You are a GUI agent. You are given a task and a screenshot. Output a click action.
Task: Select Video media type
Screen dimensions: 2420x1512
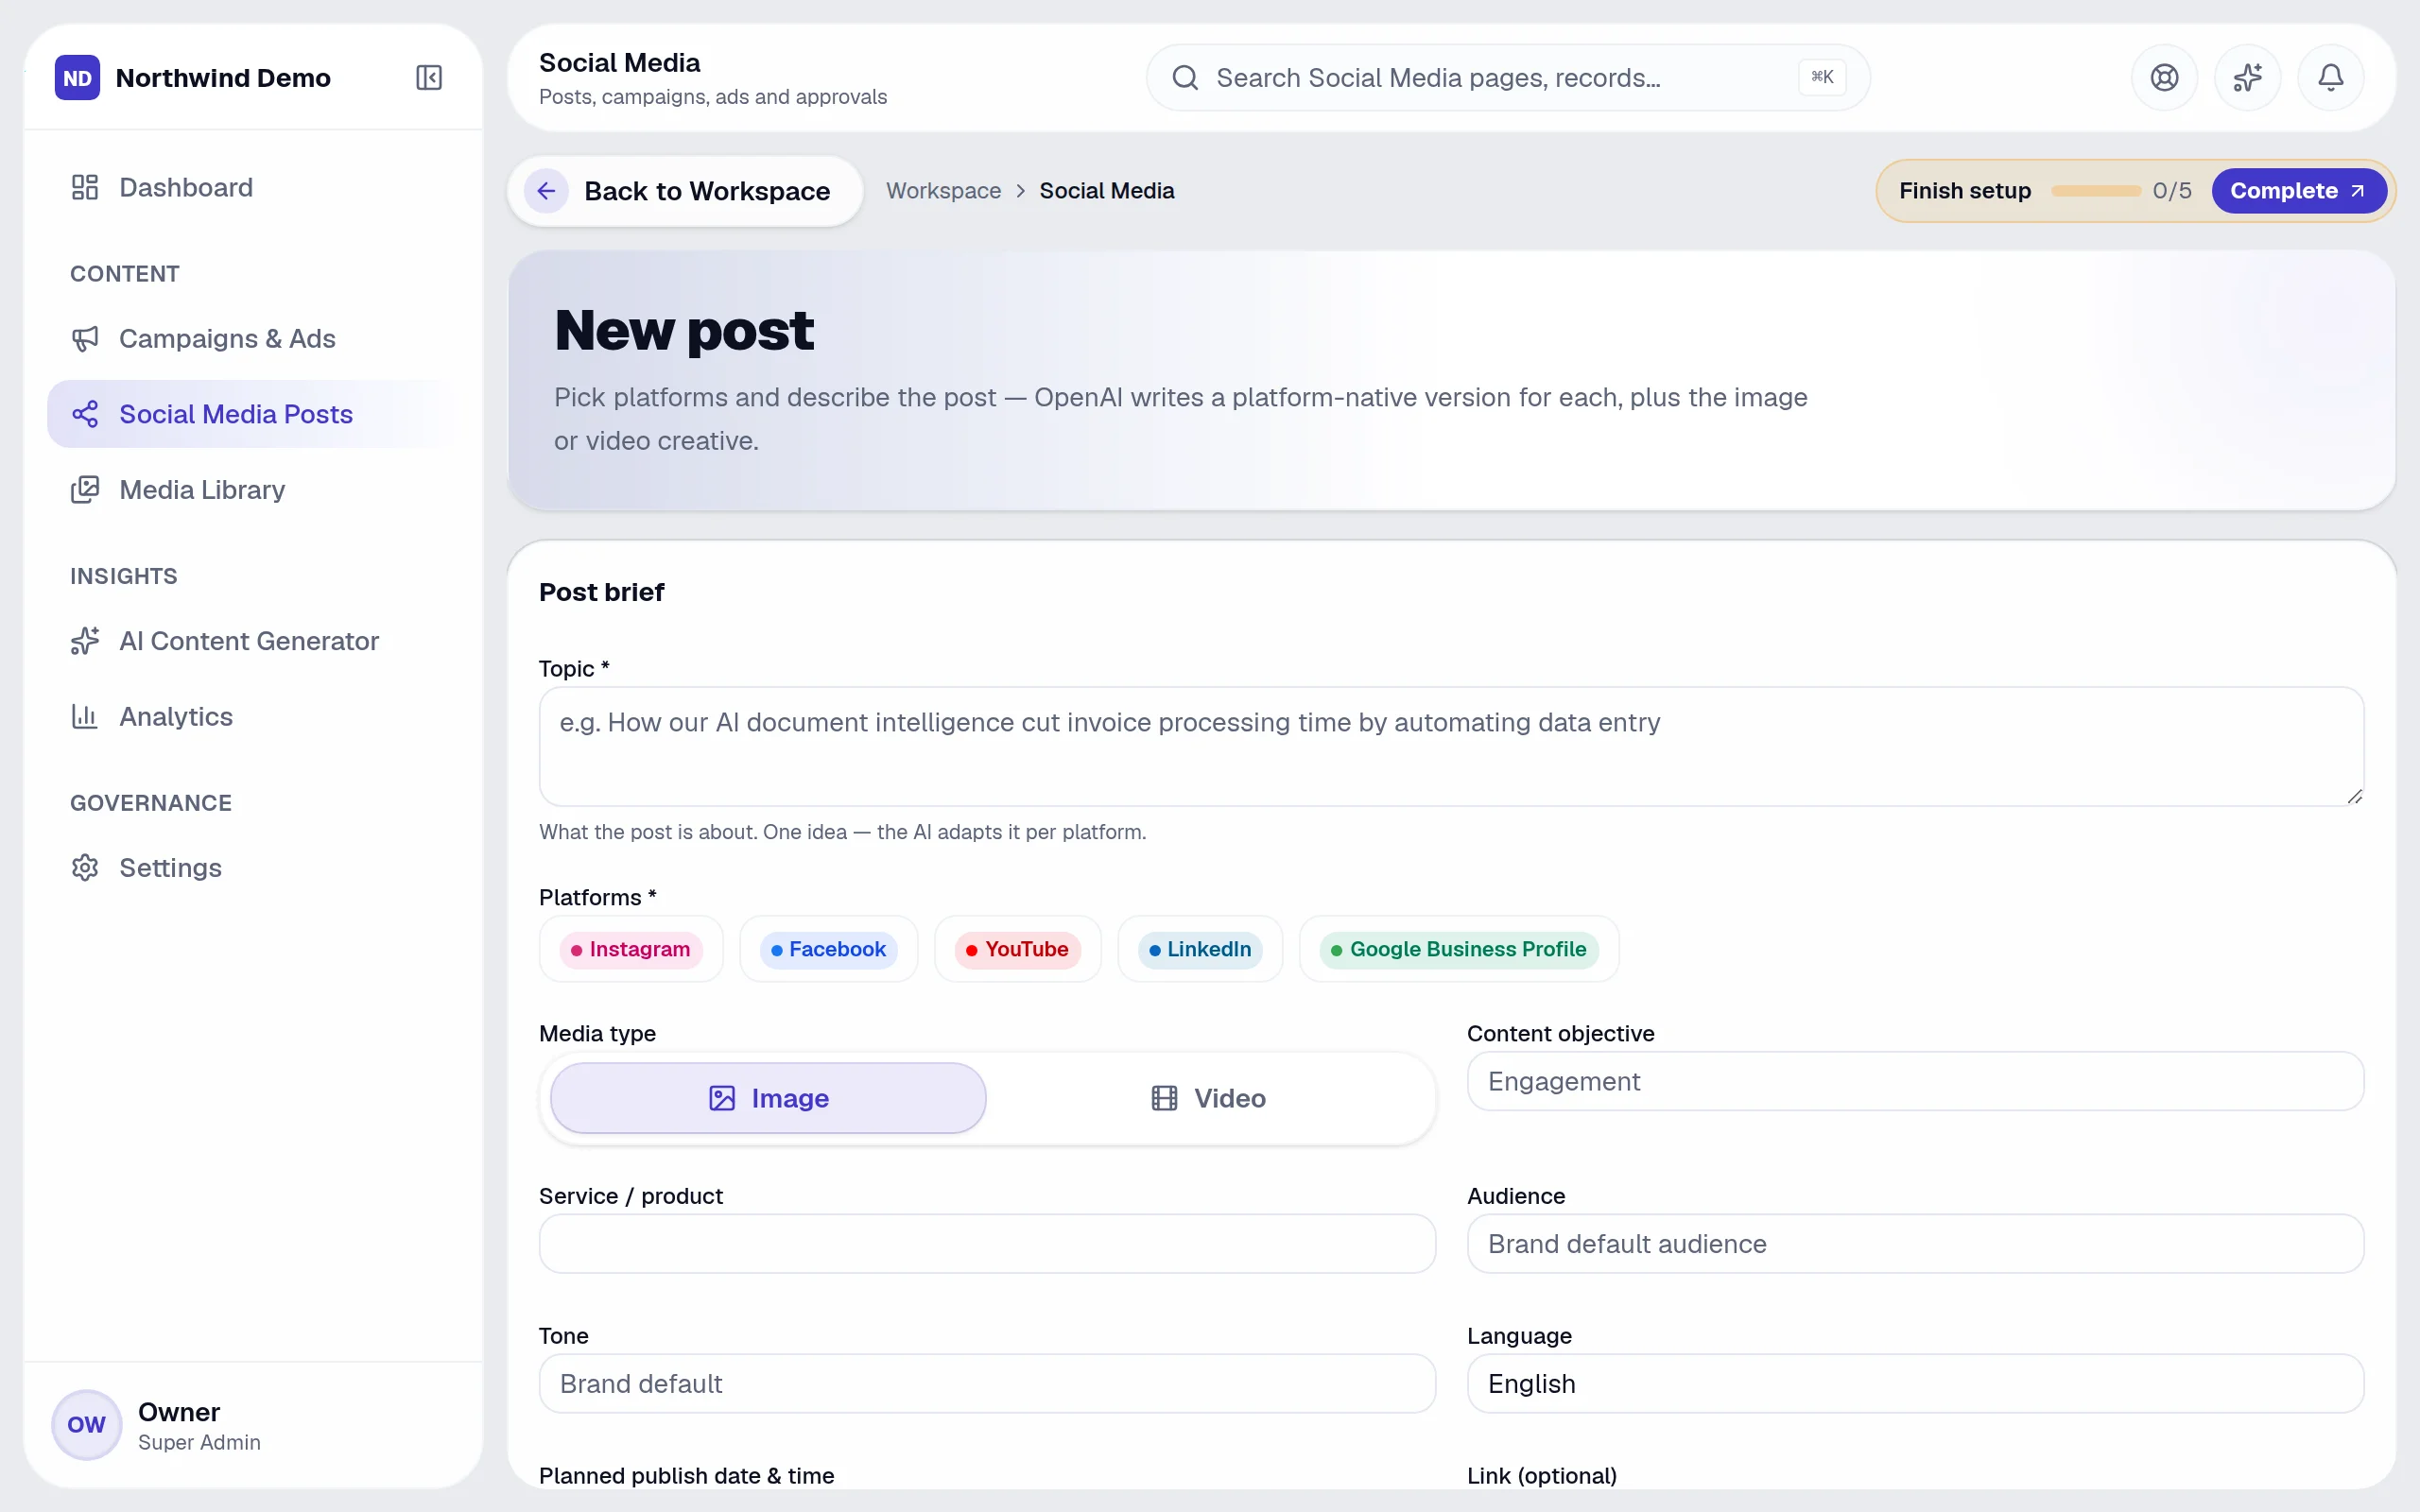click(x=1208, y=1097)
